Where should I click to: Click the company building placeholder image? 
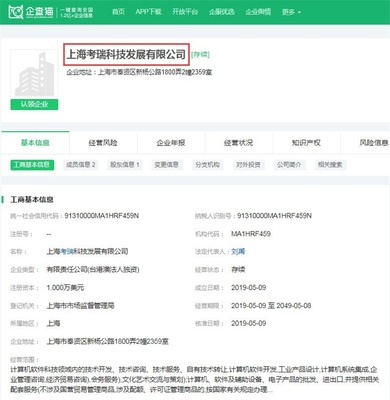click(34, 73)
